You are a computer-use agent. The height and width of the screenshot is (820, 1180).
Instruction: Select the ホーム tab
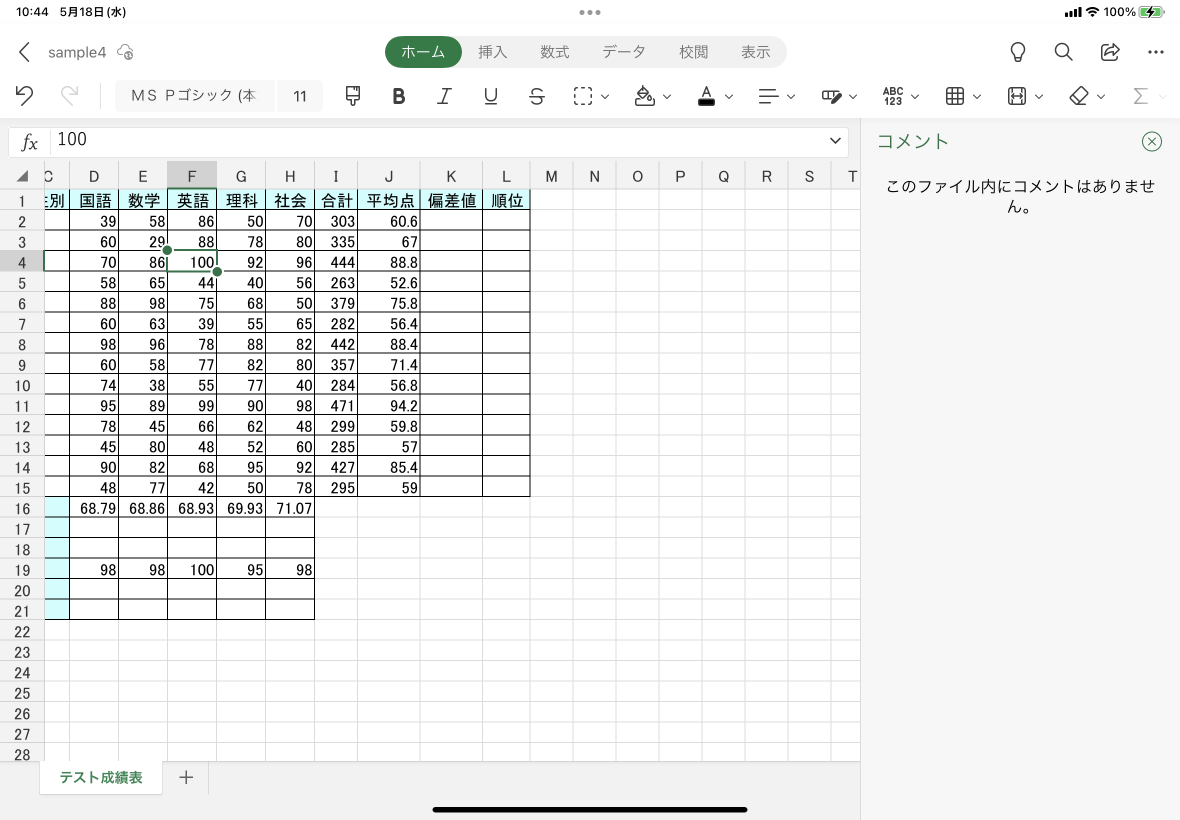coord(423,52)
